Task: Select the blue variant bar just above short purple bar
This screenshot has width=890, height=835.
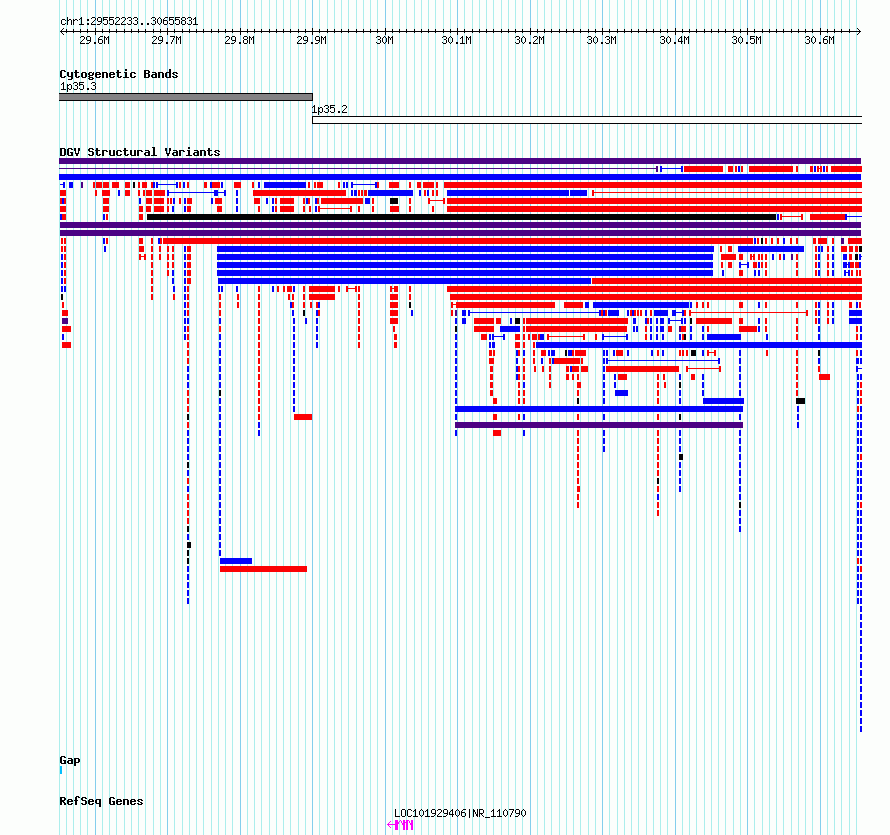Action: pos(599,409)
